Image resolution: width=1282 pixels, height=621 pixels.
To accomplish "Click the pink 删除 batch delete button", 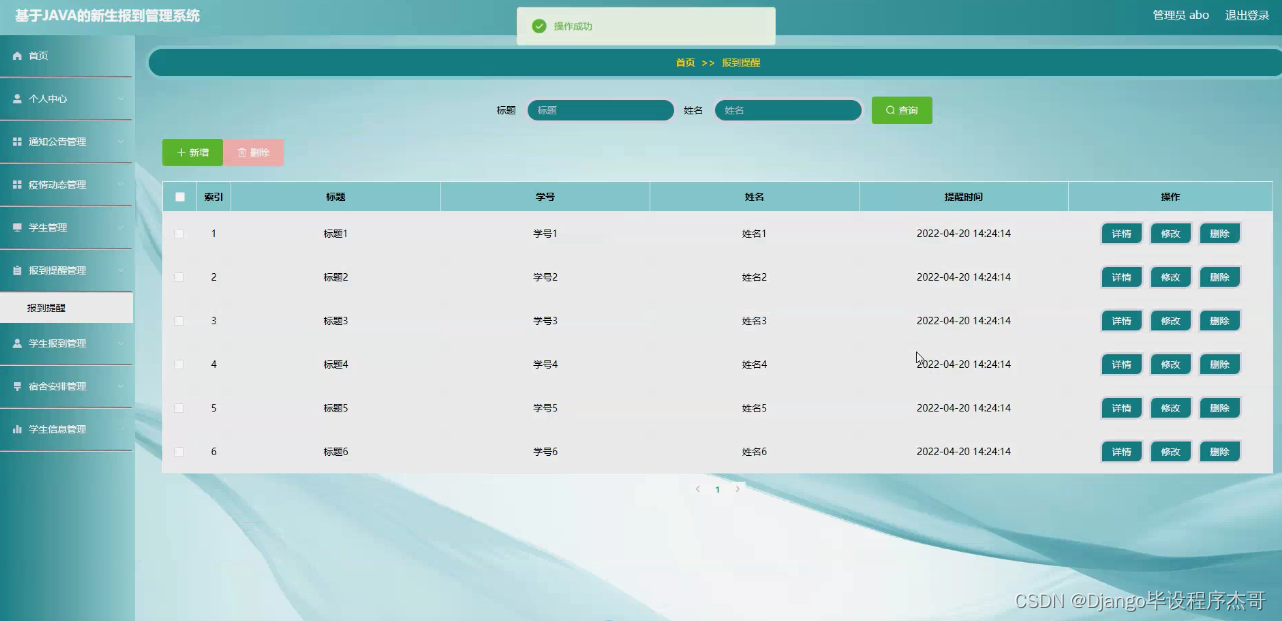I will tap(254, 153).
